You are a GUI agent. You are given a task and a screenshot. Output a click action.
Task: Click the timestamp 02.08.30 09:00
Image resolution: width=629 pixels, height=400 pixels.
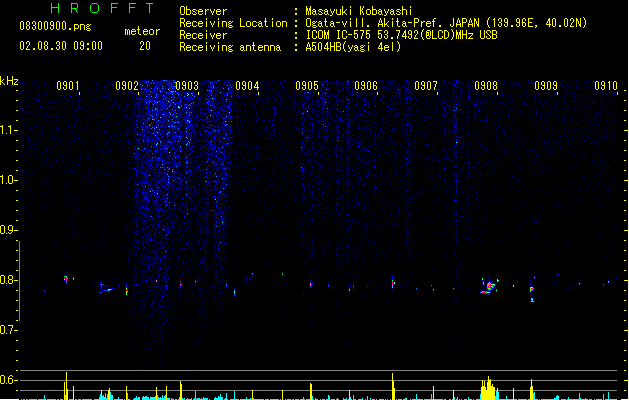click(x=61, y=46)
